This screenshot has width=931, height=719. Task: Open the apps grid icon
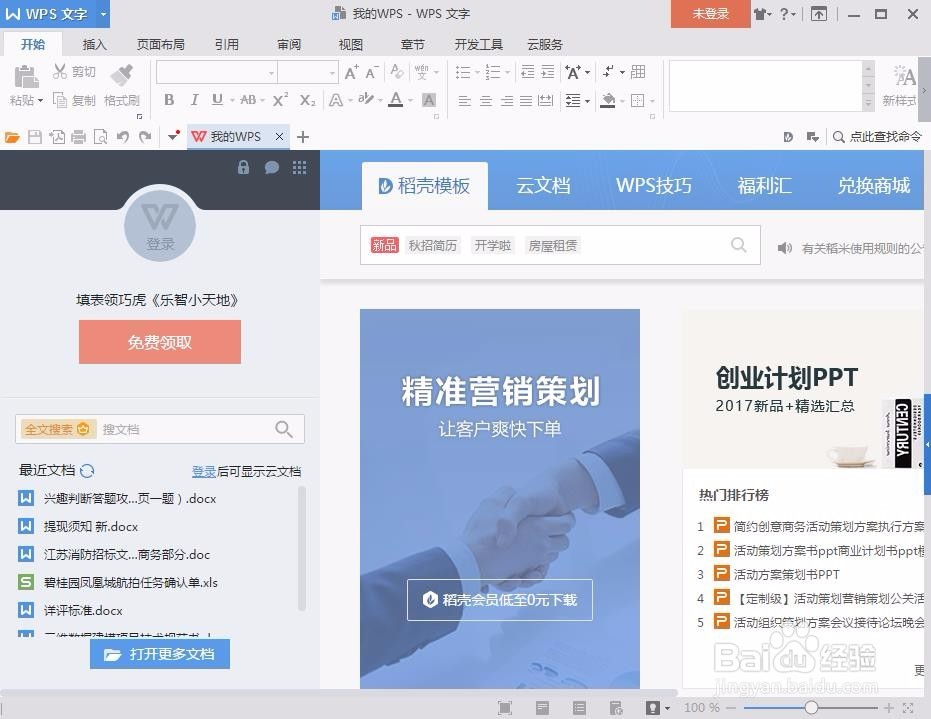(x=299, y=167)
